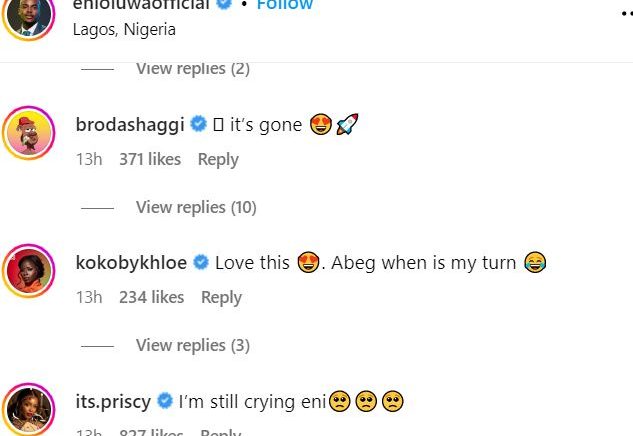
Task: Click its.priscy's profile avatar
Action: tap(28, 409)
